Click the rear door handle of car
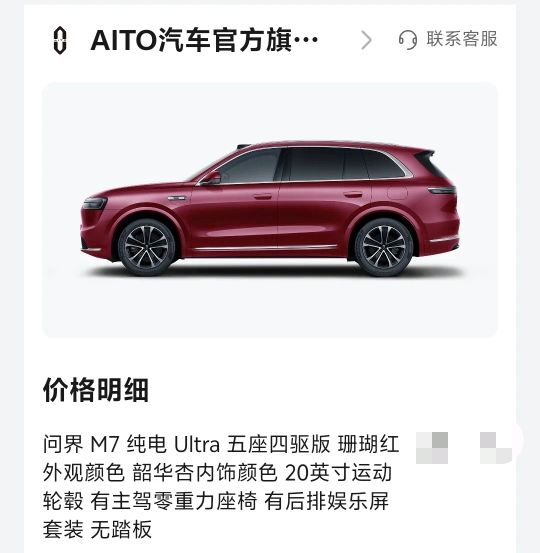 point(353,194)
